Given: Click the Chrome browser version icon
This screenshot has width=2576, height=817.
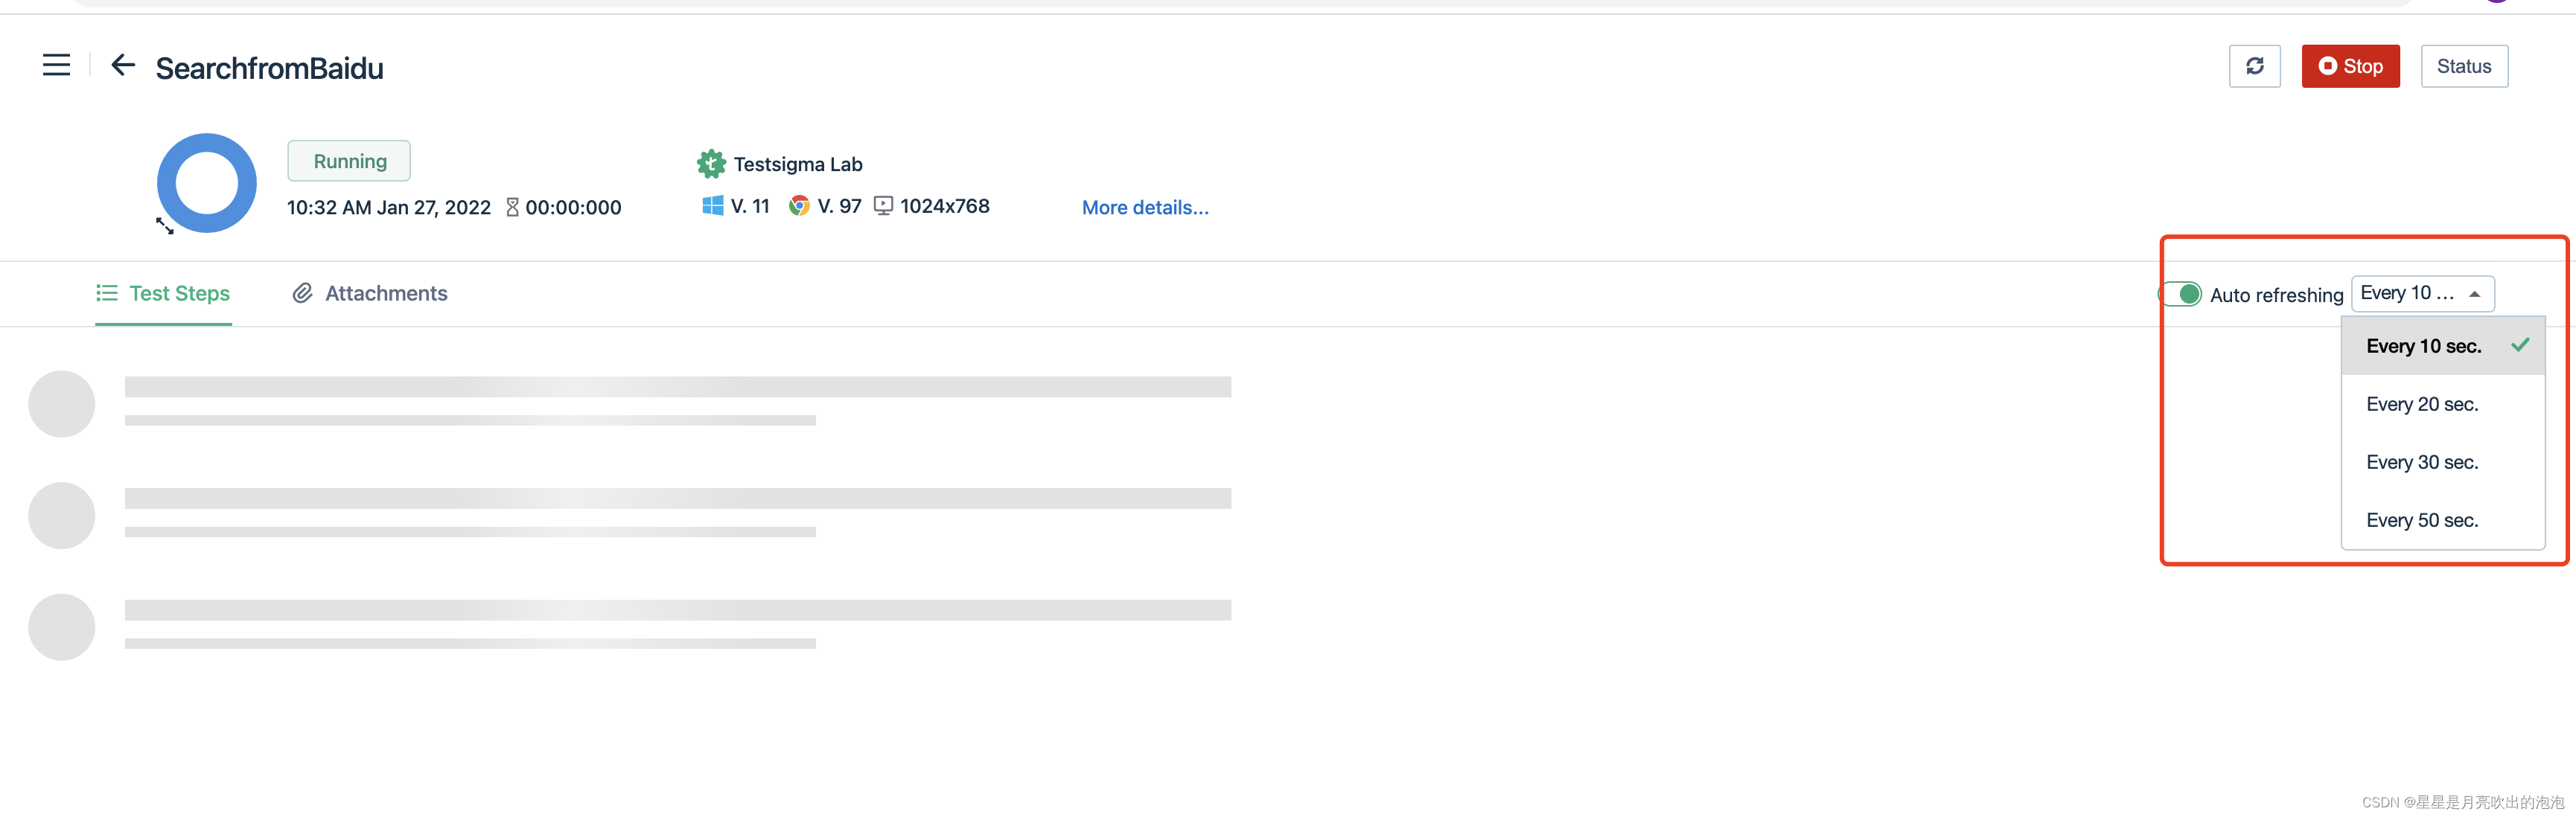Looking at the screenshot, I should (x=798, y=206).
